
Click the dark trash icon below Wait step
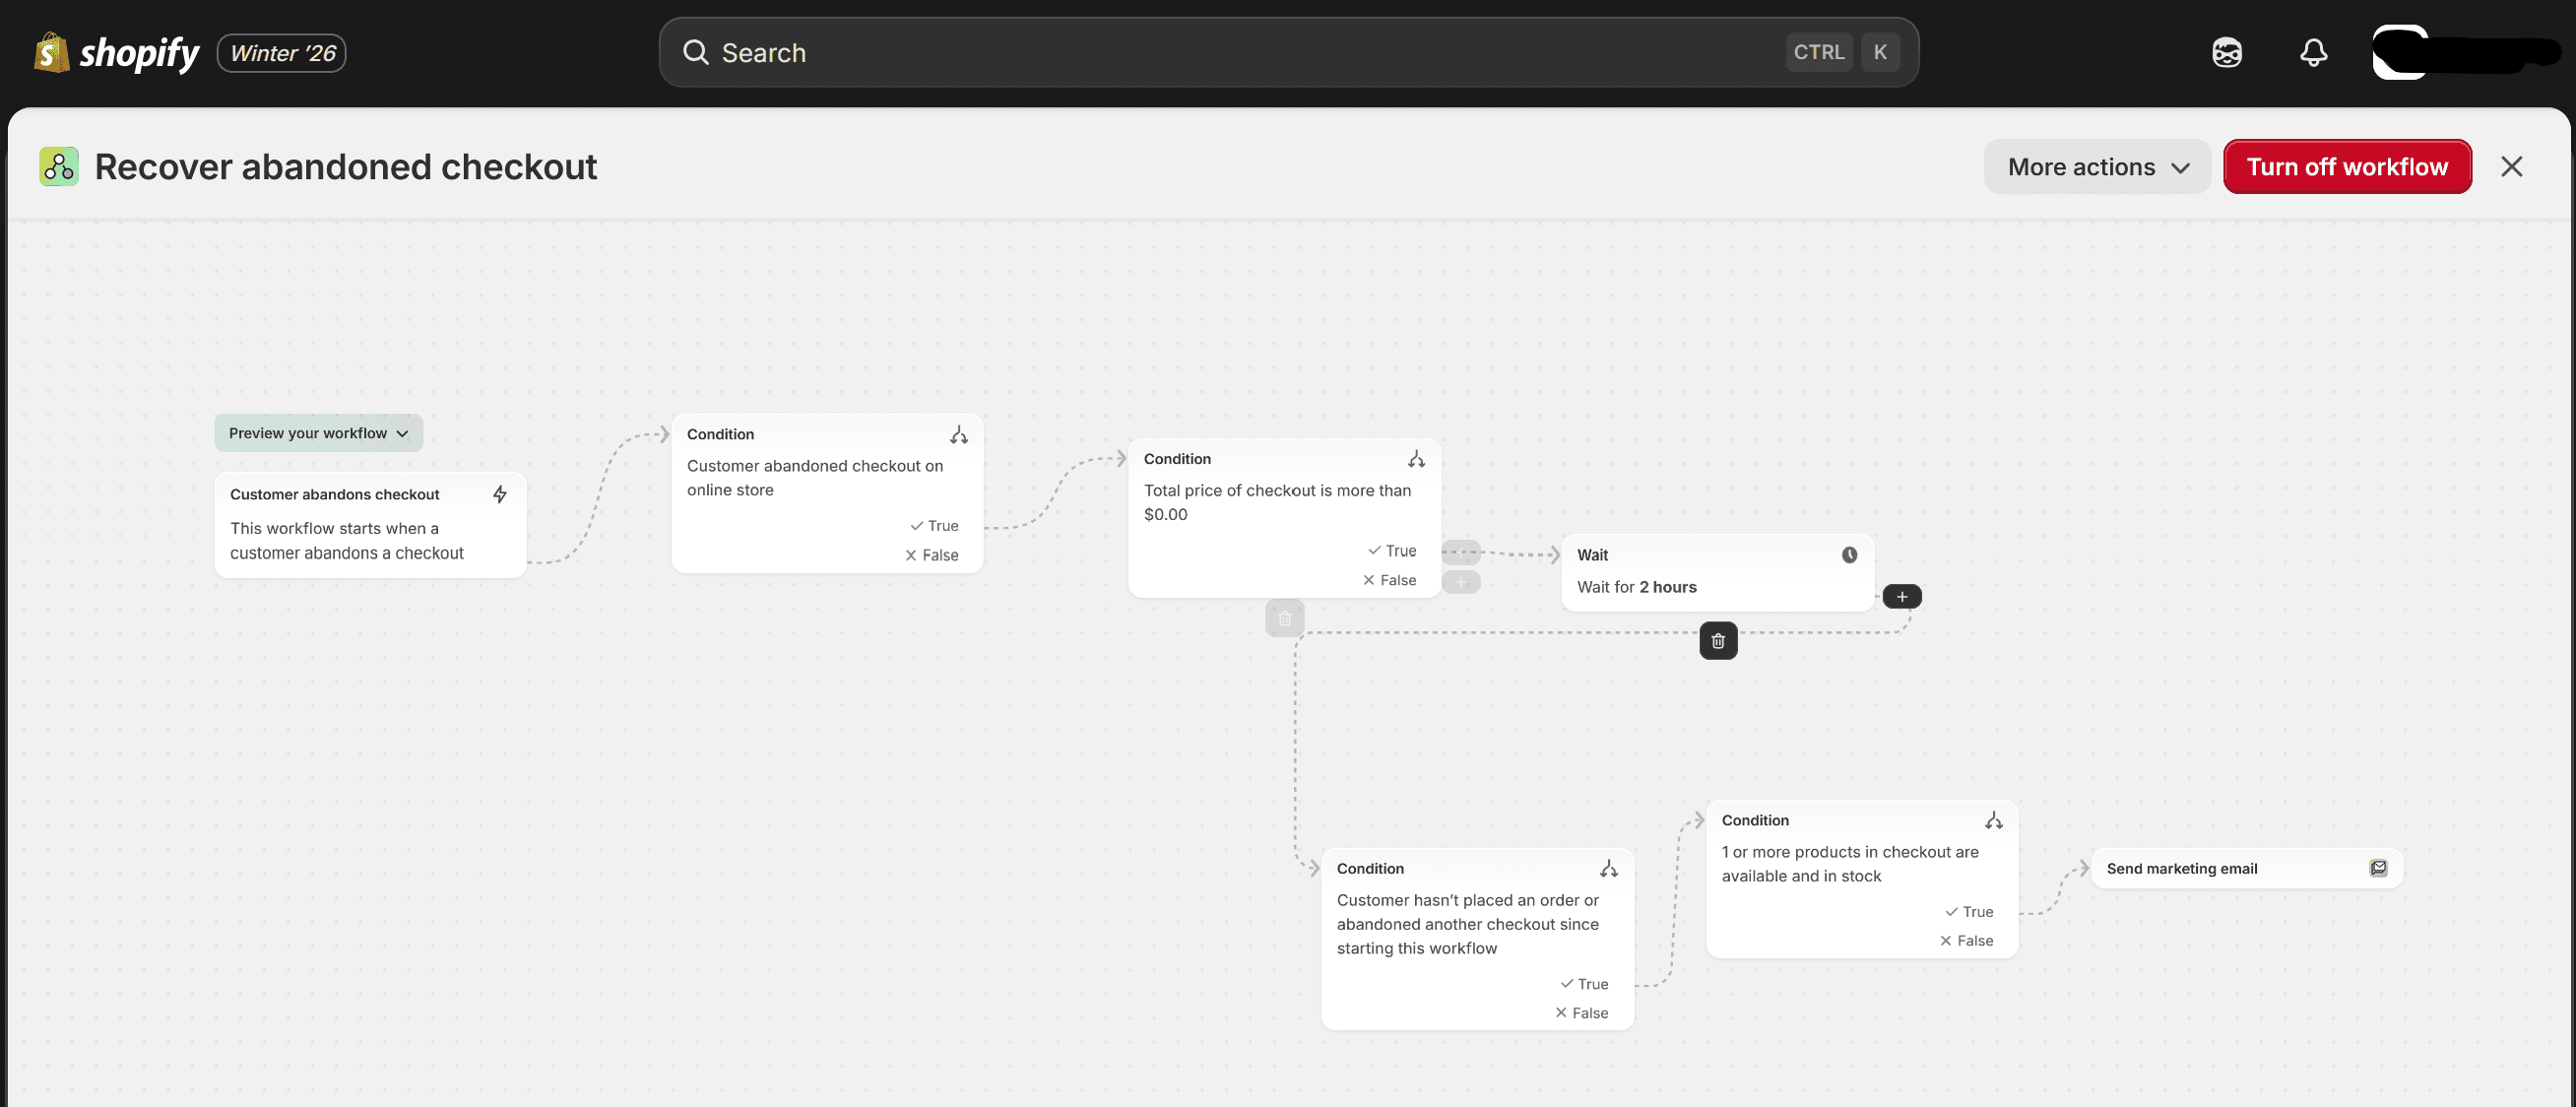coord(1717,641)
